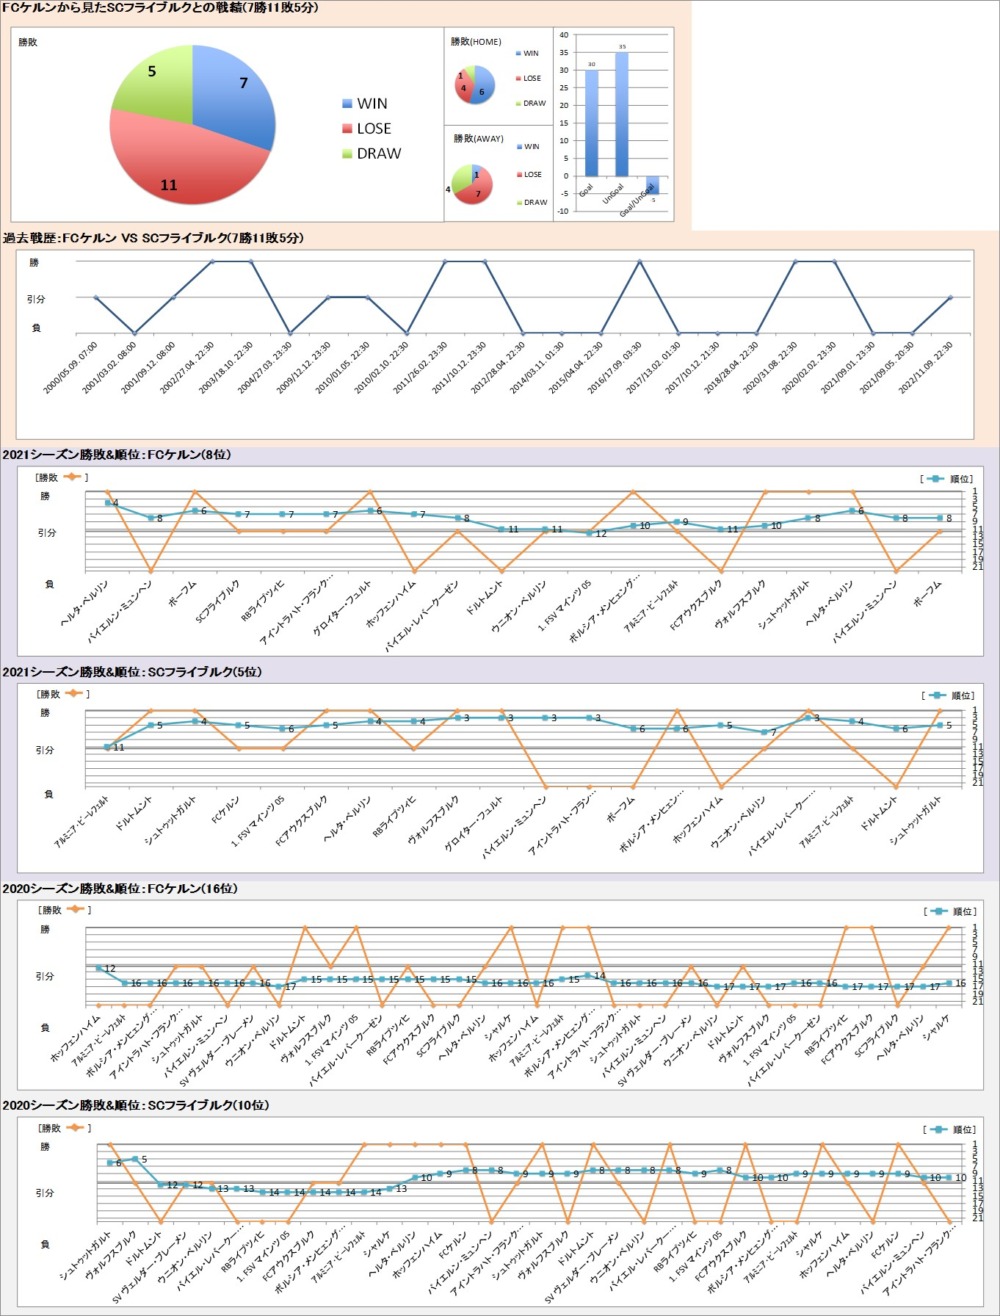
Task: Select the green DRAW legend swatch of the large pie
Action: click(347, 154)
